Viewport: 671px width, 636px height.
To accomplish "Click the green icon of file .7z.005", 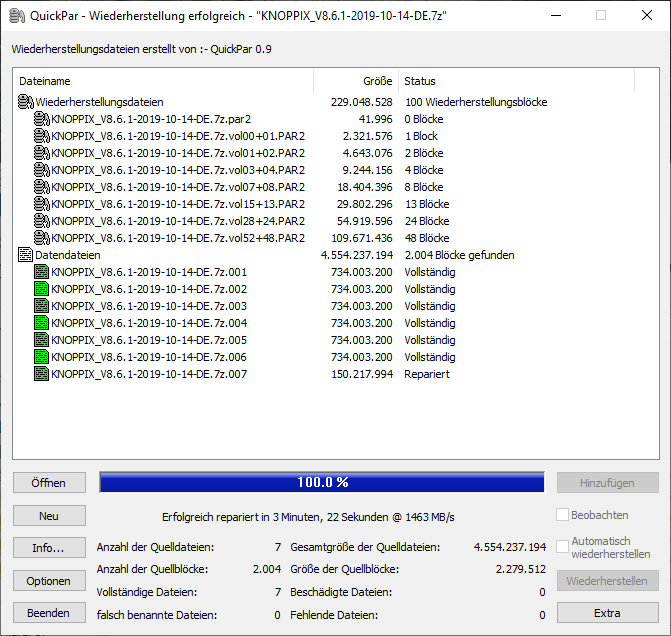I will coord(42,340).
